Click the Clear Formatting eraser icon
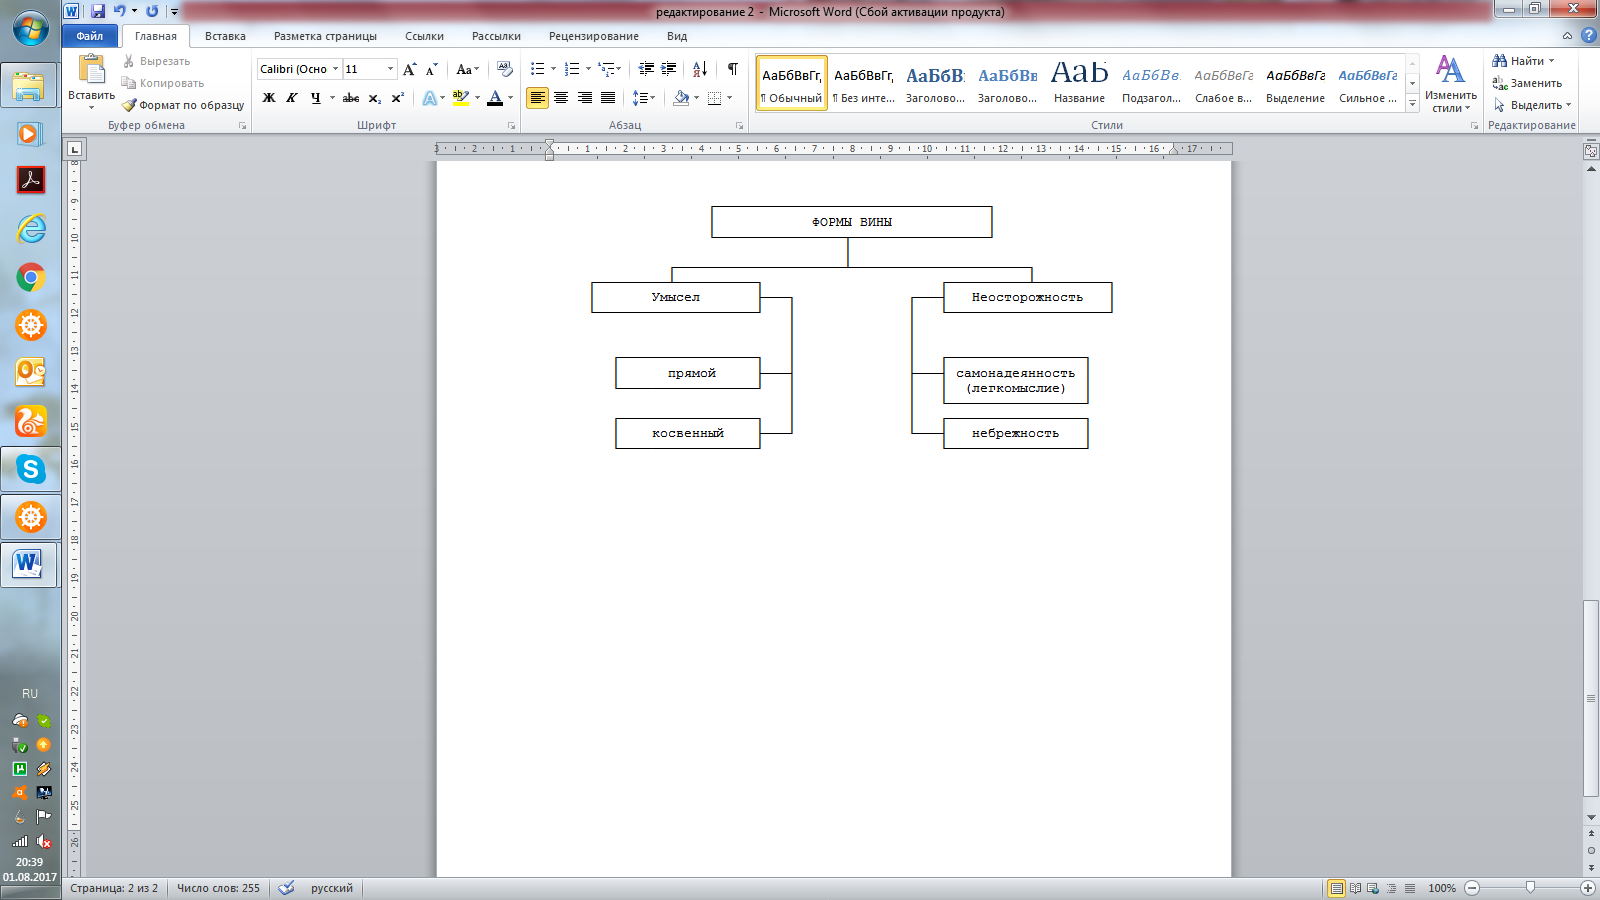The height and width of the screenshot is (900, 1600). click(x=505, y=69)
